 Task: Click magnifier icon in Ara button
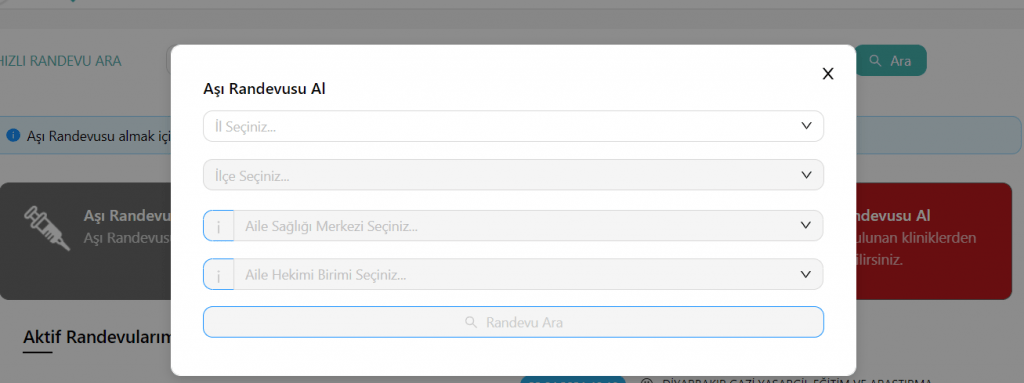coord(876,61)
